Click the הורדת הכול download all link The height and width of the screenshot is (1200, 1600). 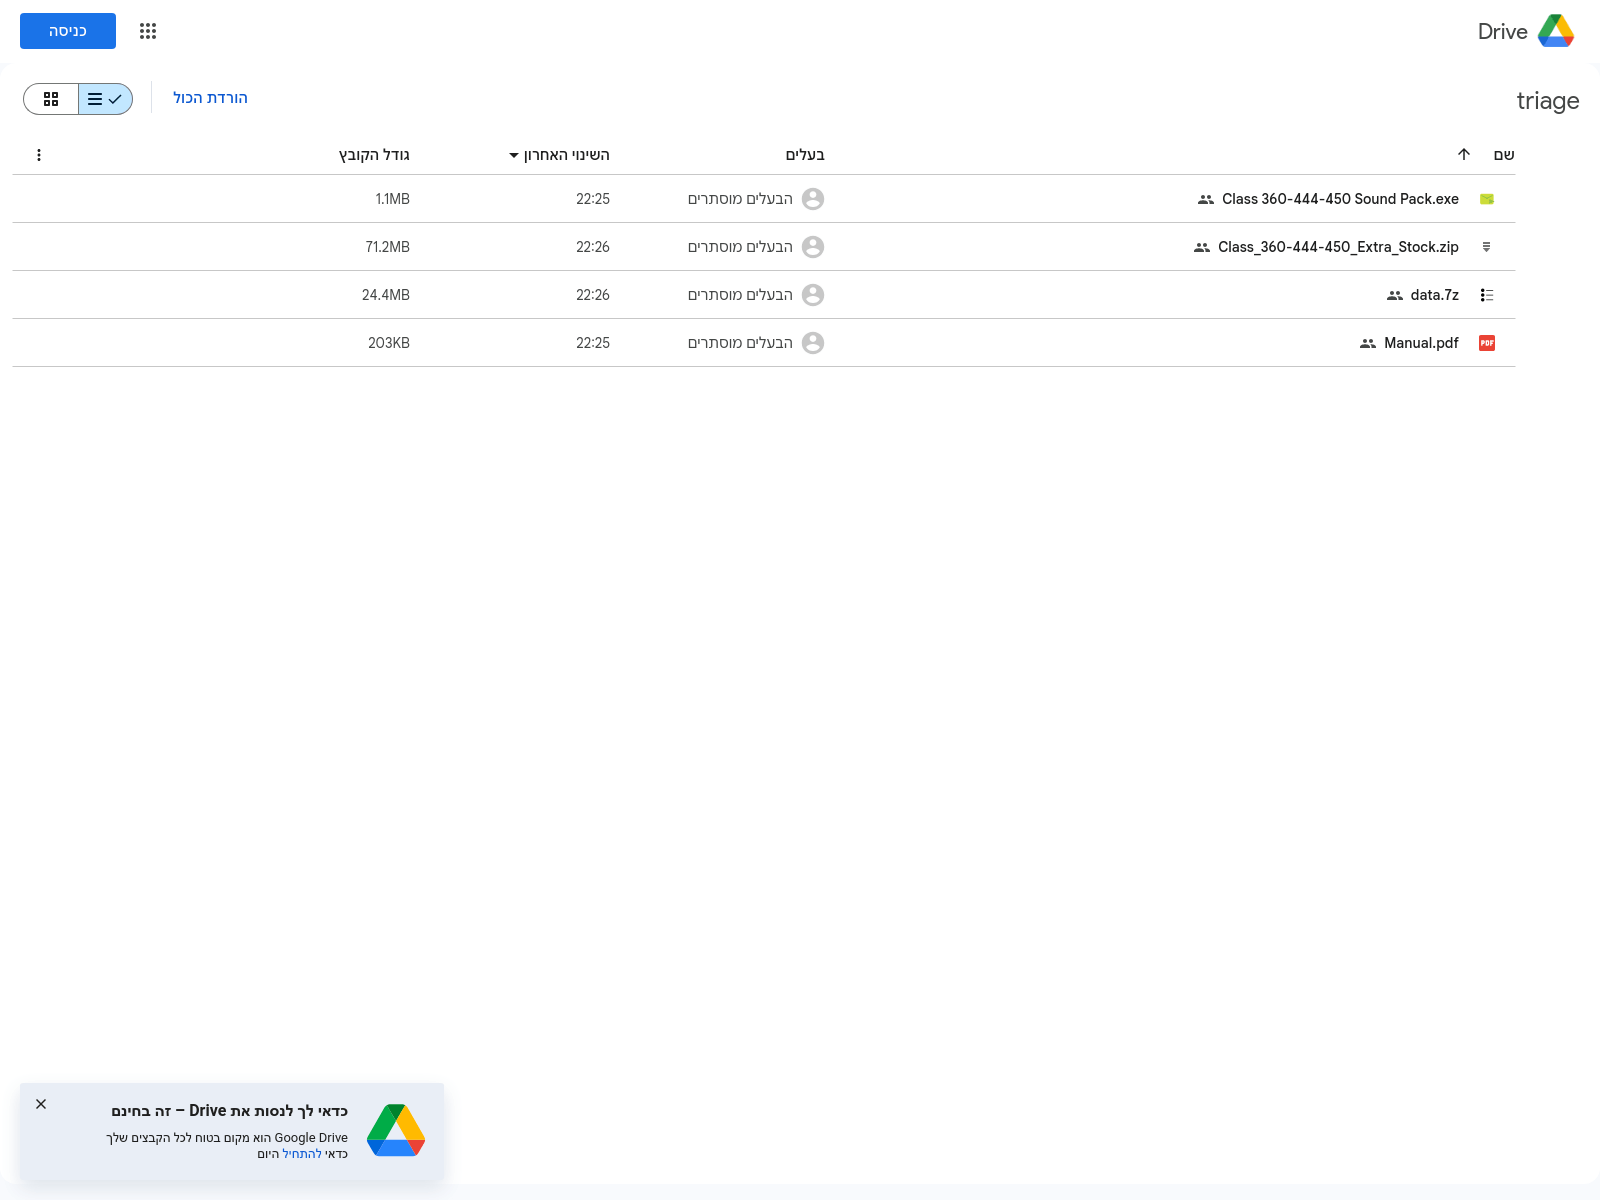(x=210, y=98)
